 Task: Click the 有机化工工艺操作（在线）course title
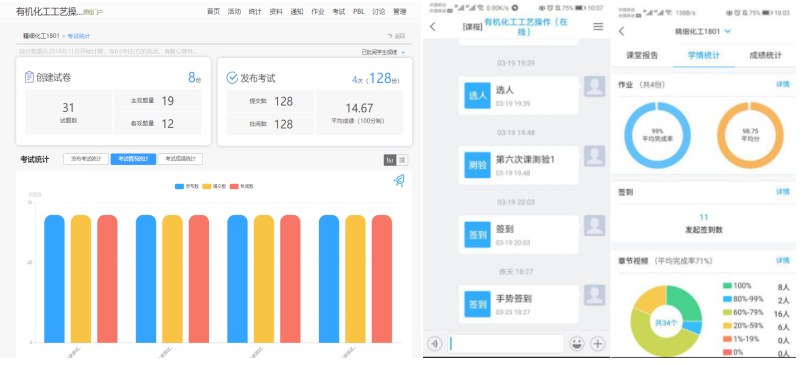pyautogui.click(x=525, y=27)
